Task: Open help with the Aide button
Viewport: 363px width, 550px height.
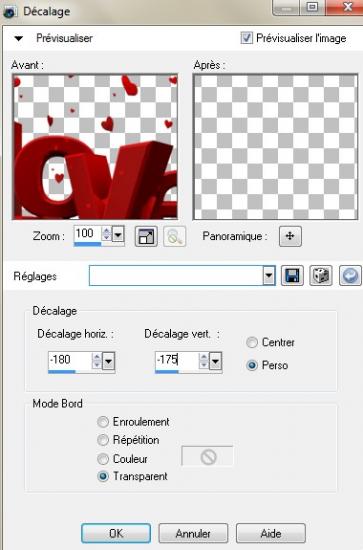Action: click(271, 534)
